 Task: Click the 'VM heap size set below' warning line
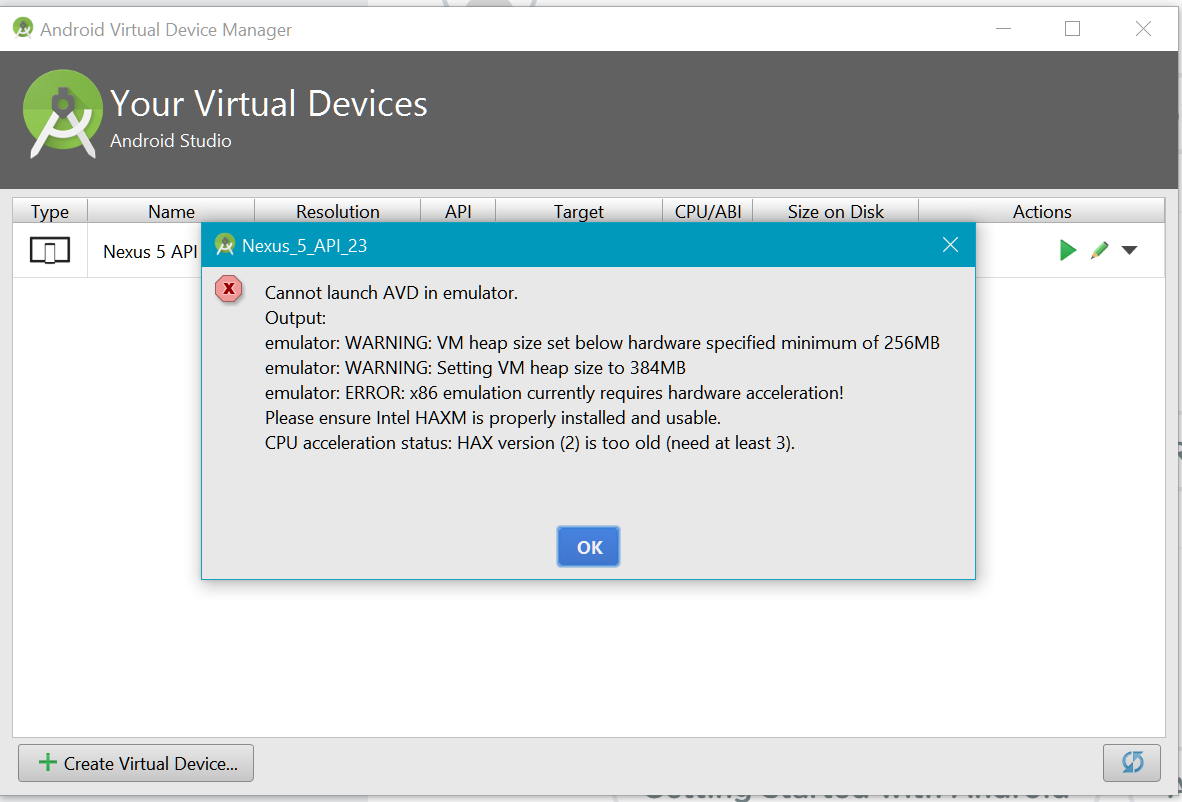(602, 343)
